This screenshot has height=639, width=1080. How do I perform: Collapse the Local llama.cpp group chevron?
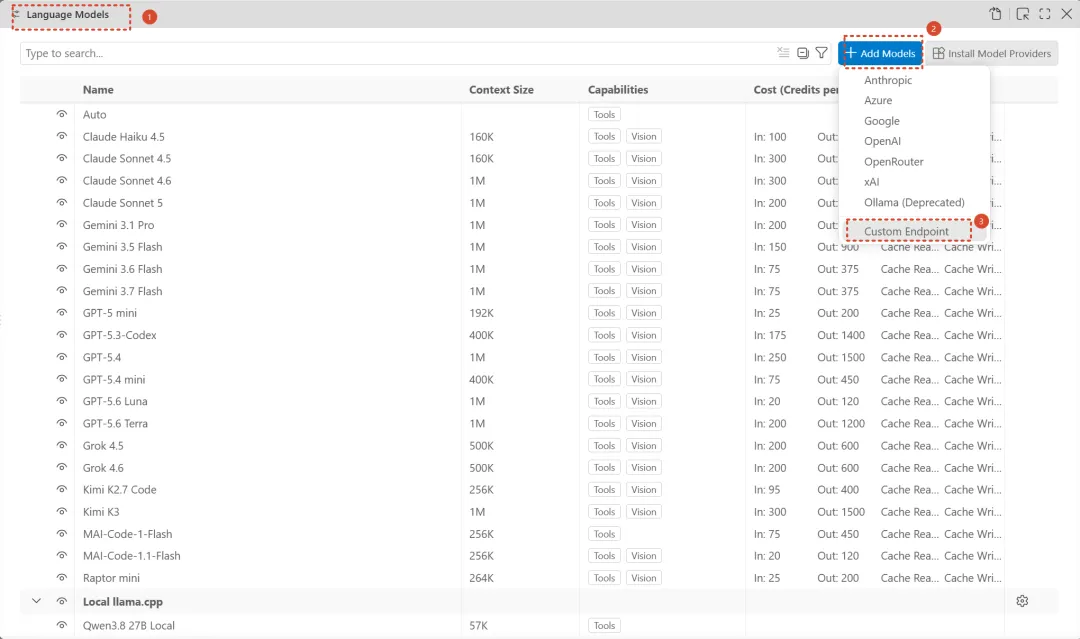coord(37,601)
